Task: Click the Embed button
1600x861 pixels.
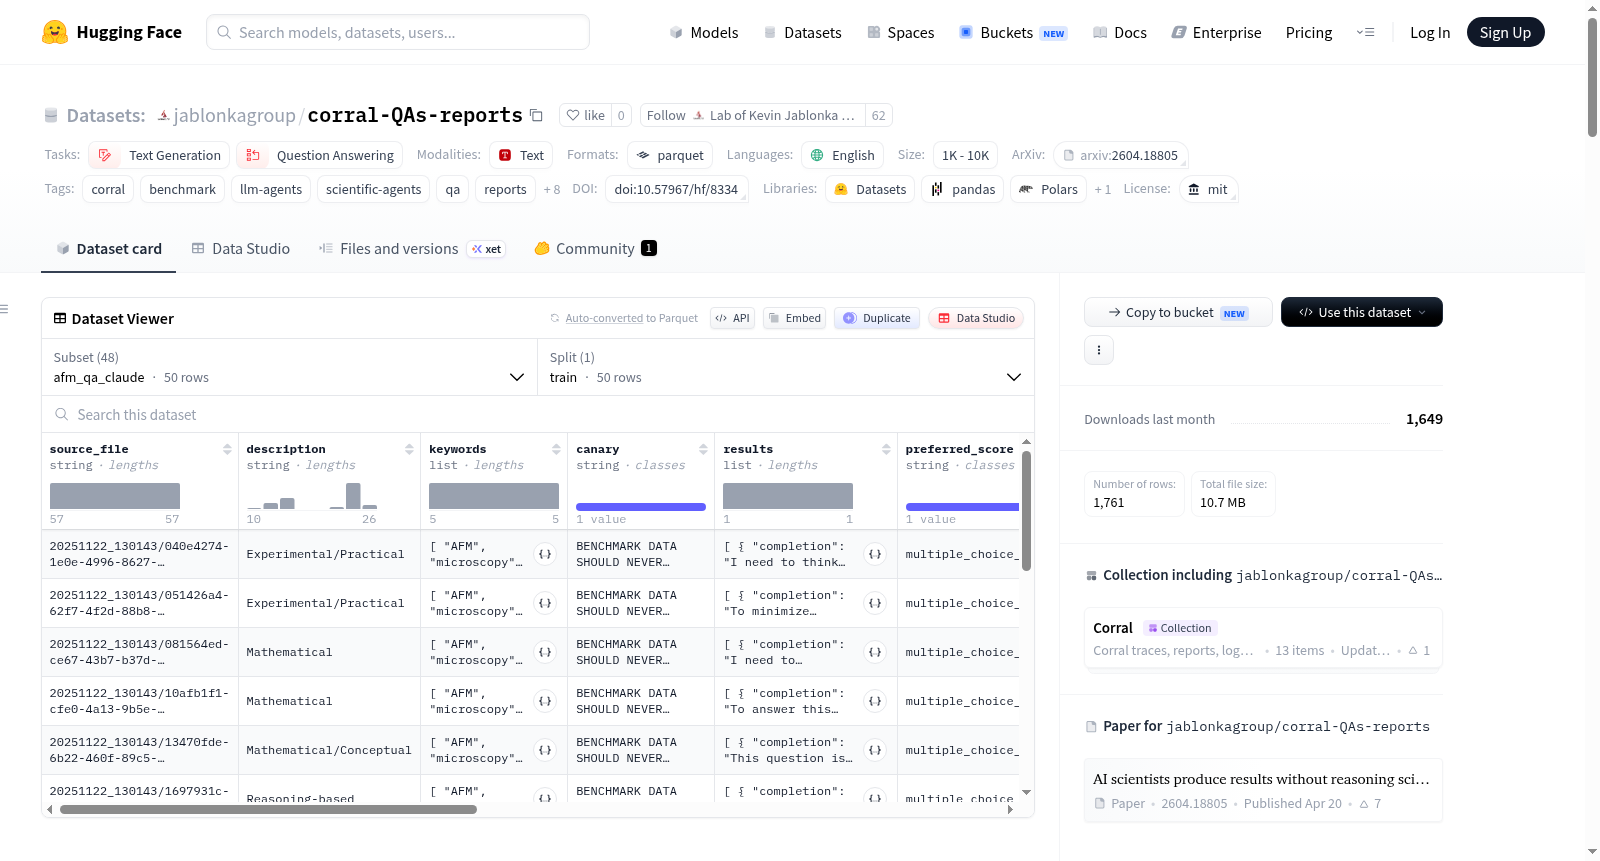Action: pos(794,318)
